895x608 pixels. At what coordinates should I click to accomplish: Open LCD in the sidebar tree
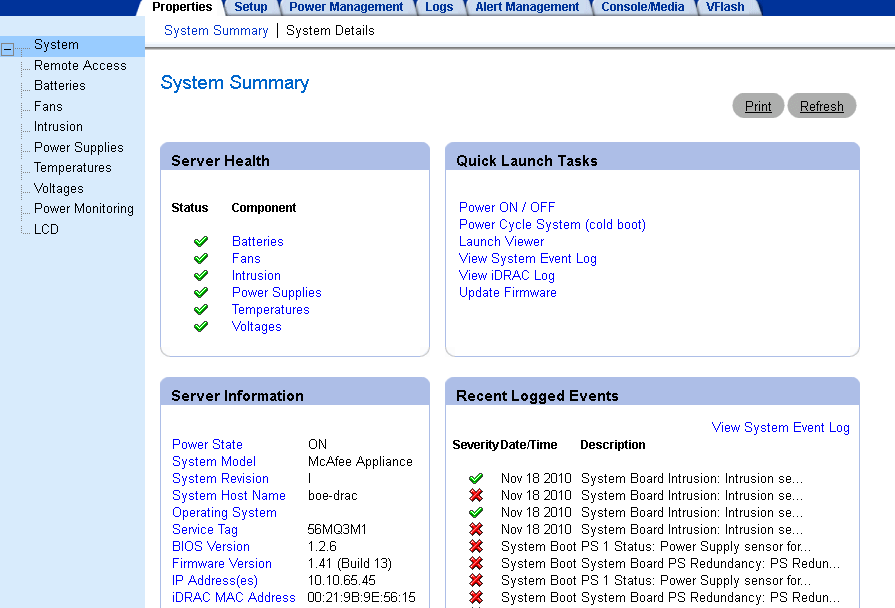tap(46, 229)
